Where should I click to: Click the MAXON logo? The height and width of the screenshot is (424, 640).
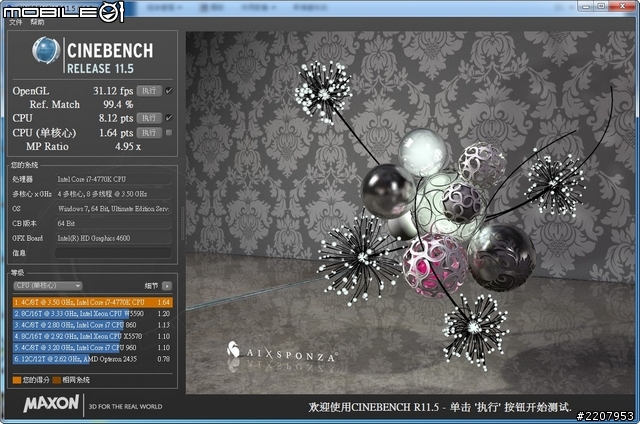[51, 404]
